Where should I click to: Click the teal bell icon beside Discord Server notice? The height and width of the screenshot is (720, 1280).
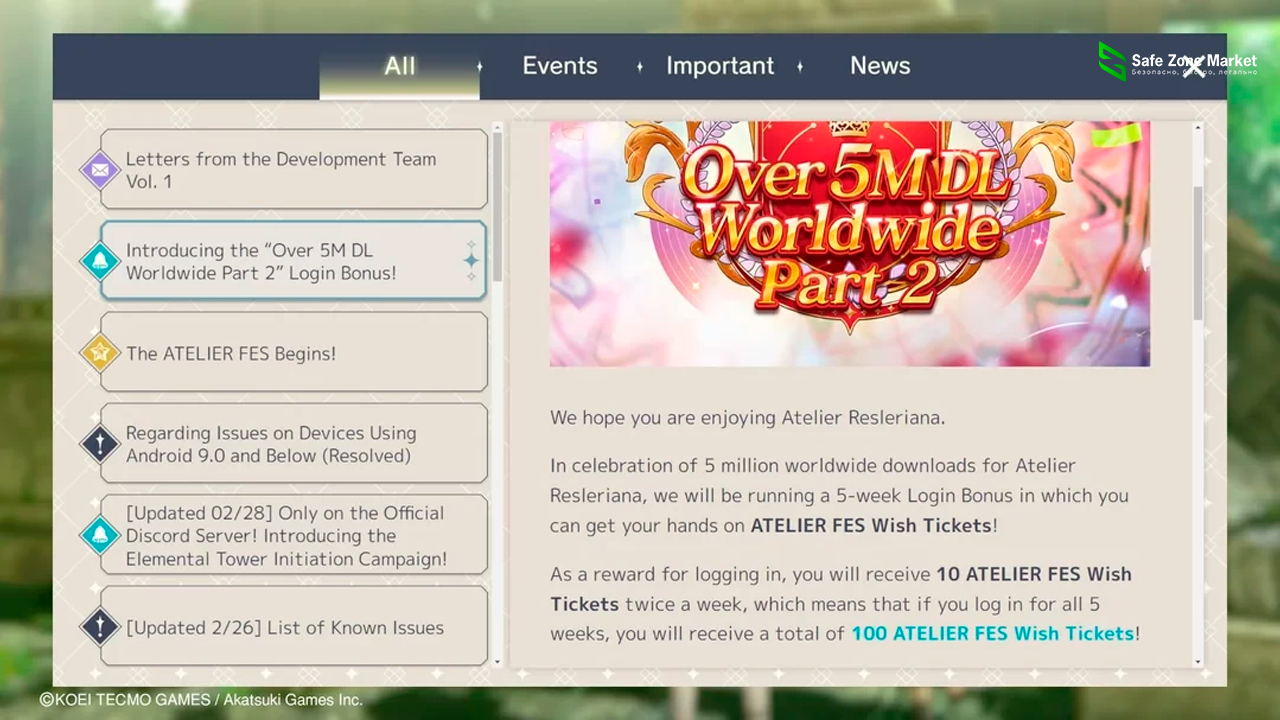point(100,535)
